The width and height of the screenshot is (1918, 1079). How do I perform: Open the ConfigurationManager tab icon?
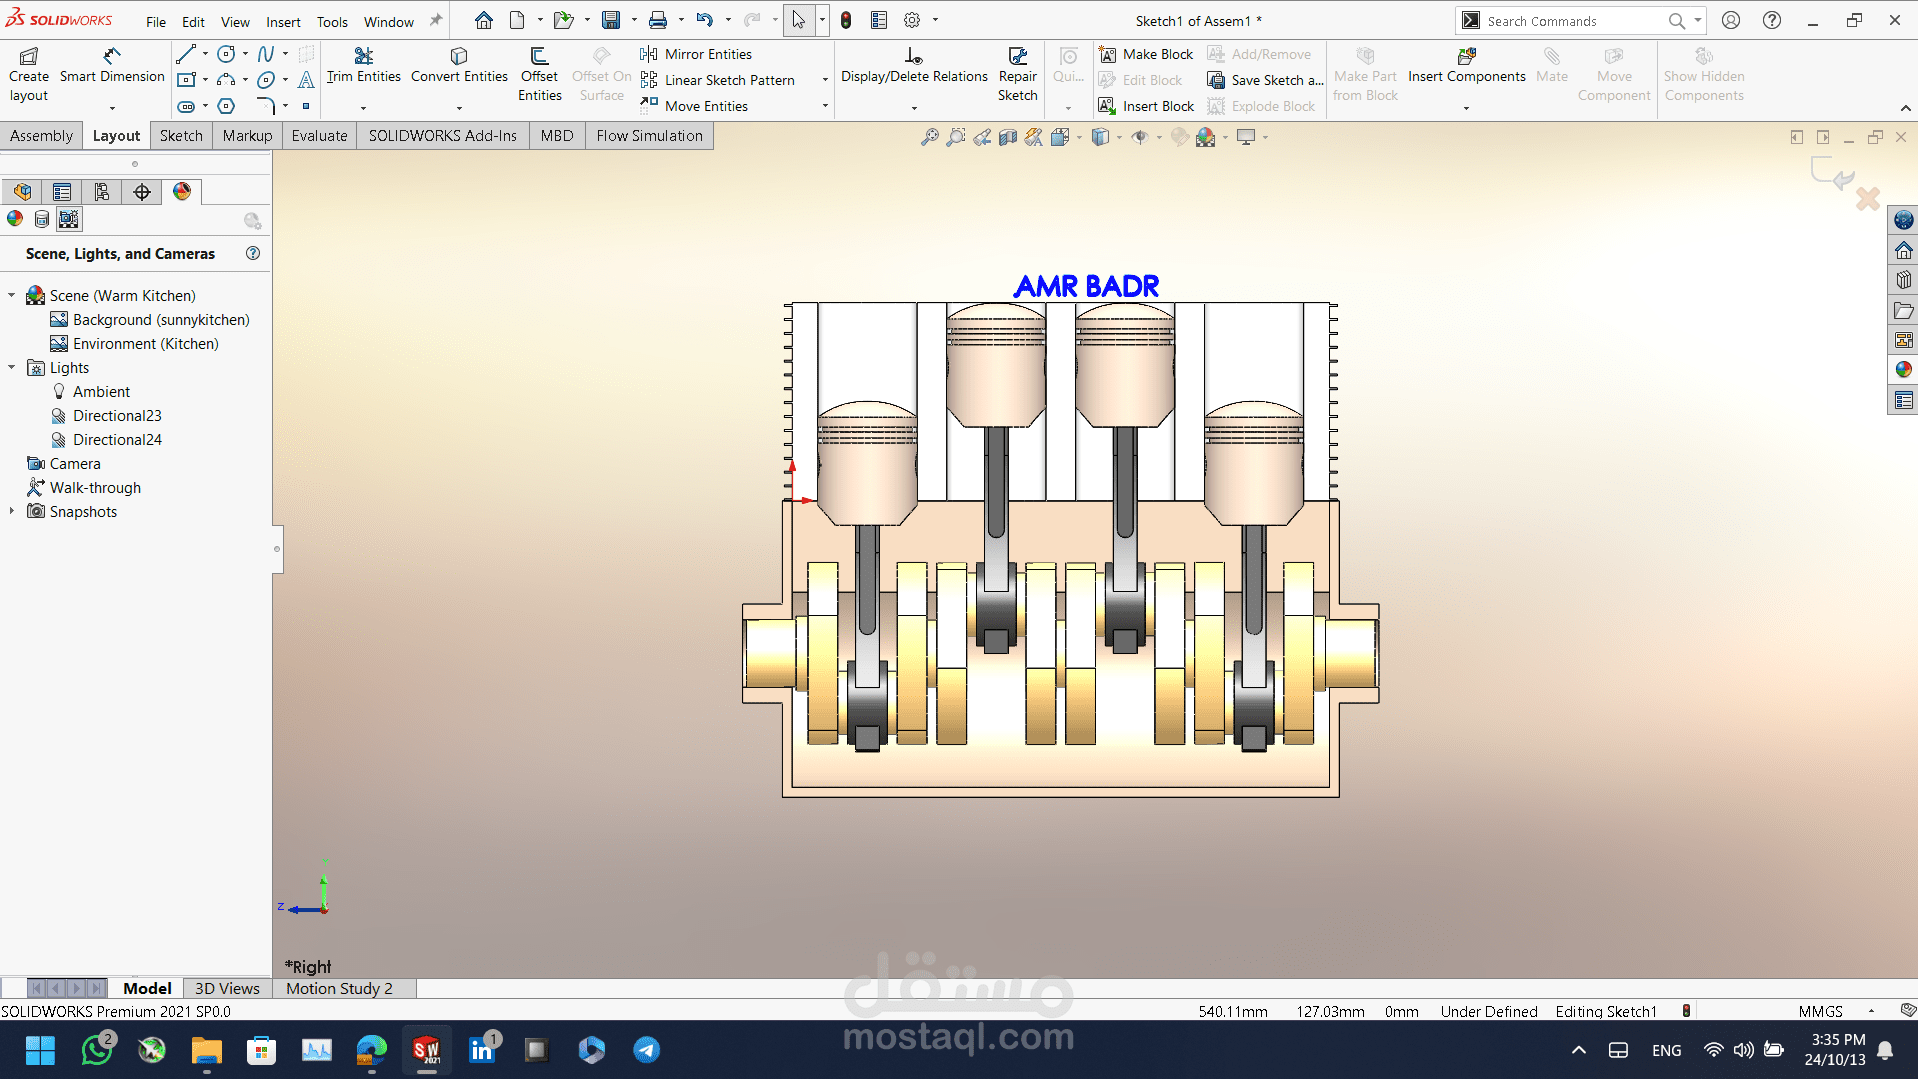pyautogui.click(x=102, y=192)
